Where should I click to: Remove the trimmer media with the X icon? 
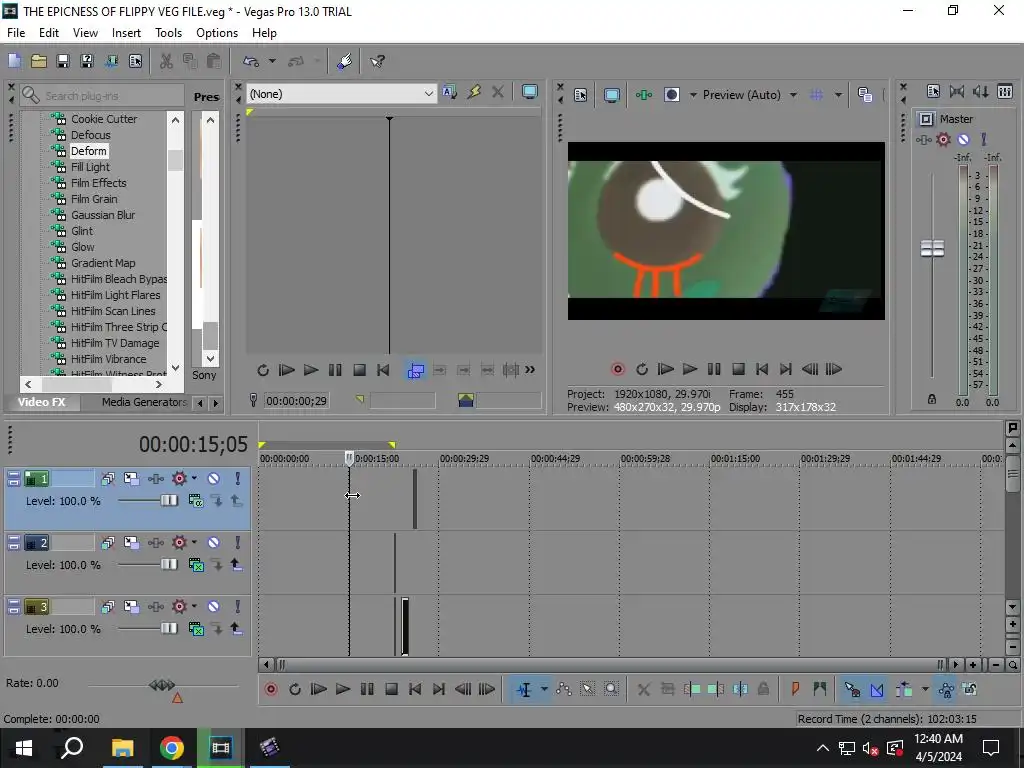[498, 92]
